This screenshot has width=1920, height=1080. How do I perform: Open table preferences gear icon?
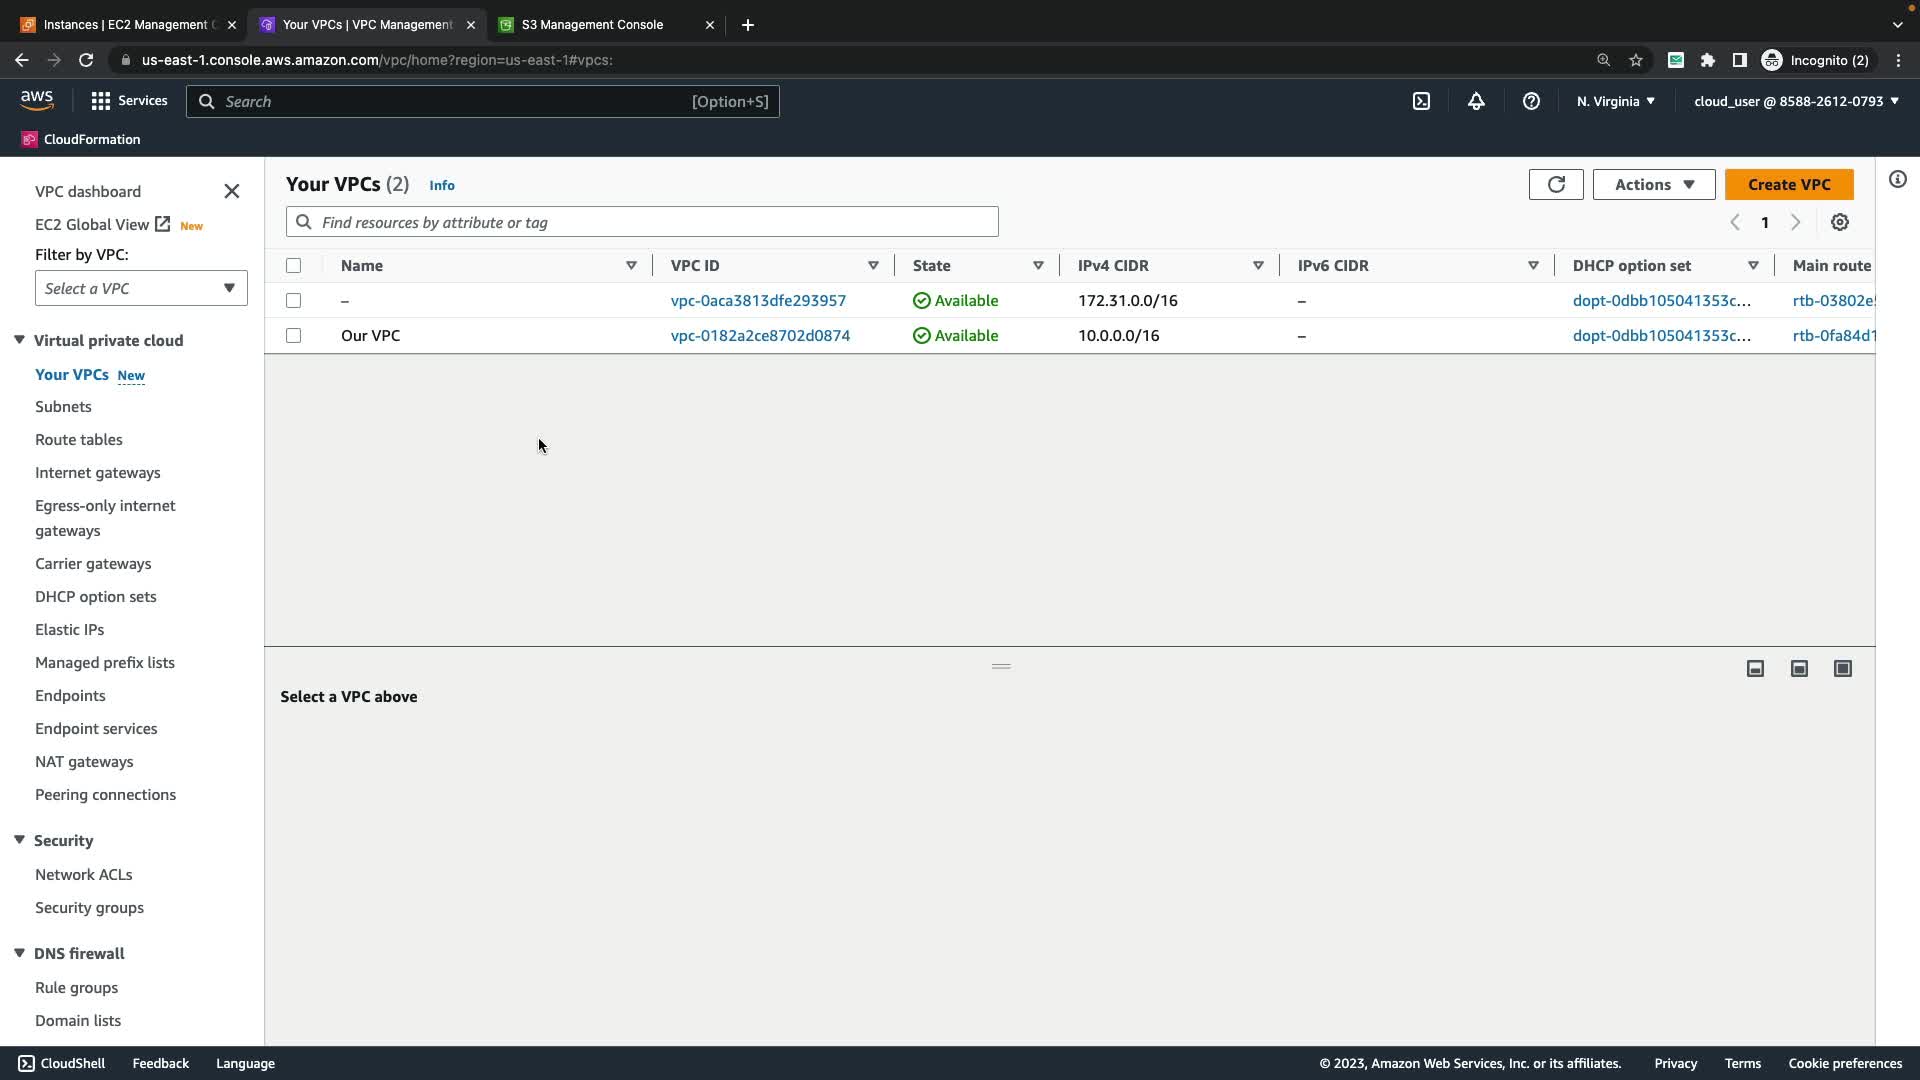(x=1840, y=222)
